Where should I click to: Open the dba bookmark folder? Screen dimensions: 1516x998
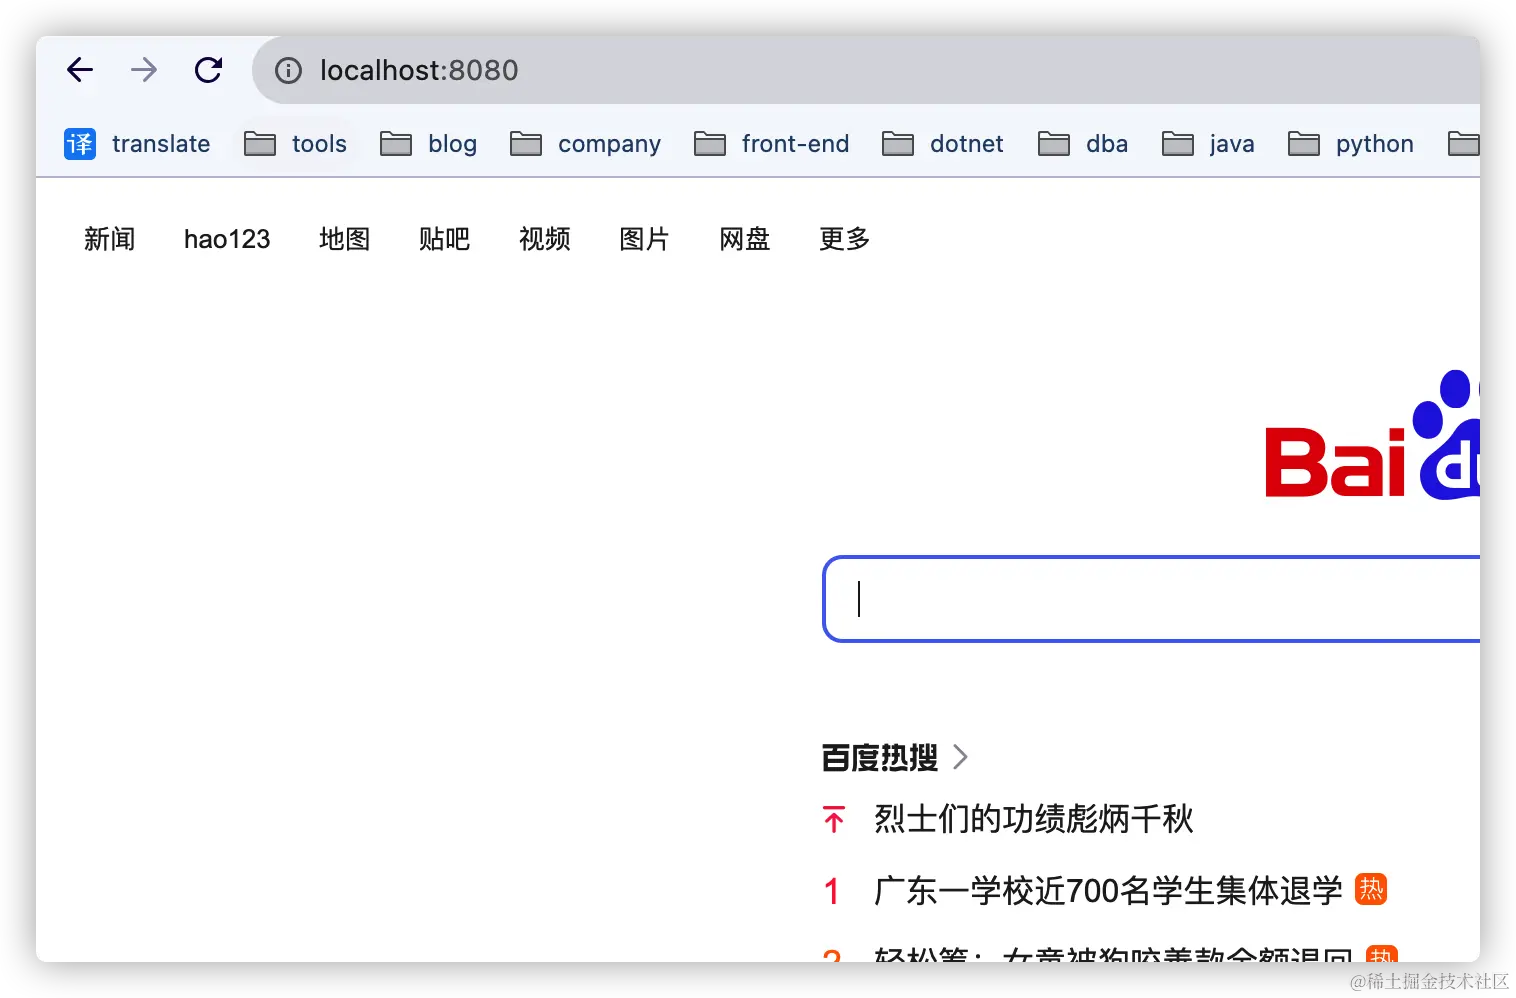click(1083, 144)
